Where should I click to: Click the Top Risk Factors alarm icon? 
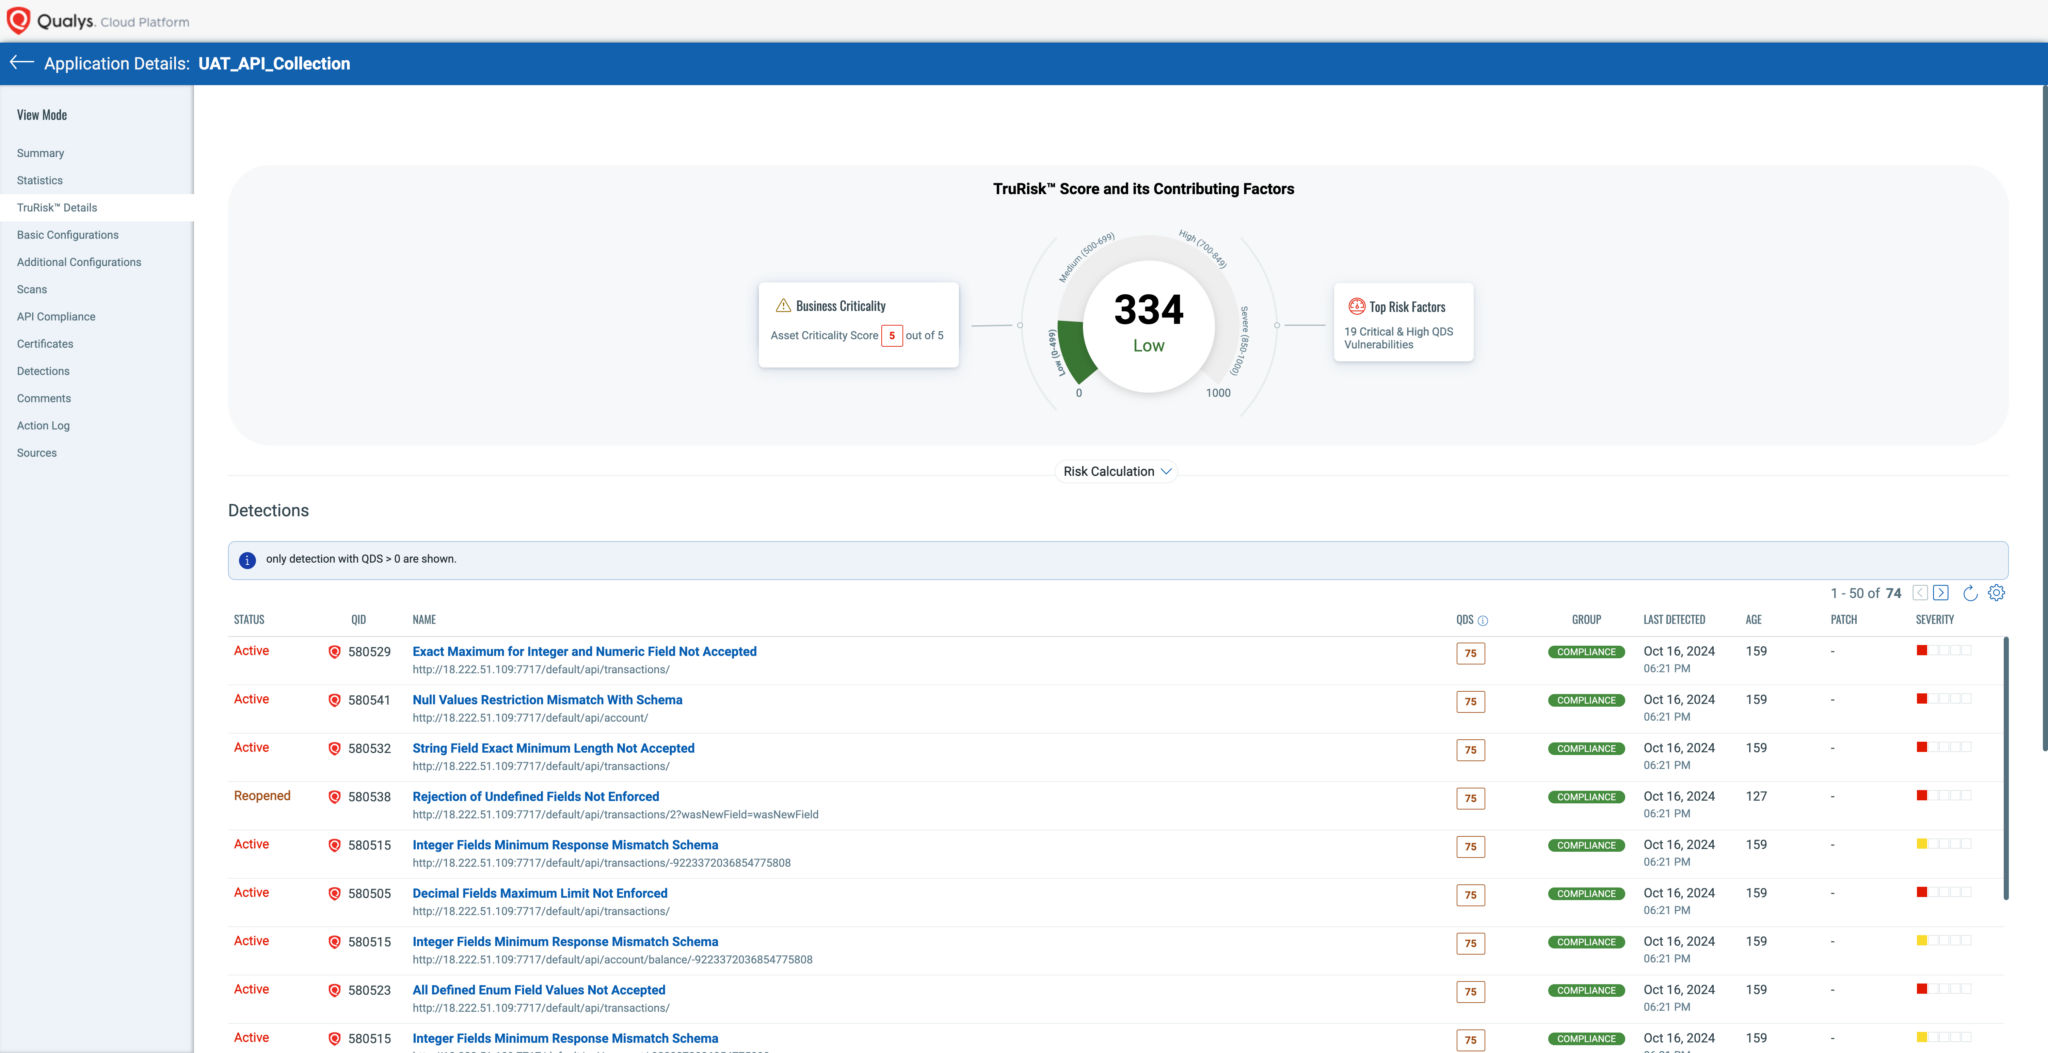click(x=1357, y=306)
